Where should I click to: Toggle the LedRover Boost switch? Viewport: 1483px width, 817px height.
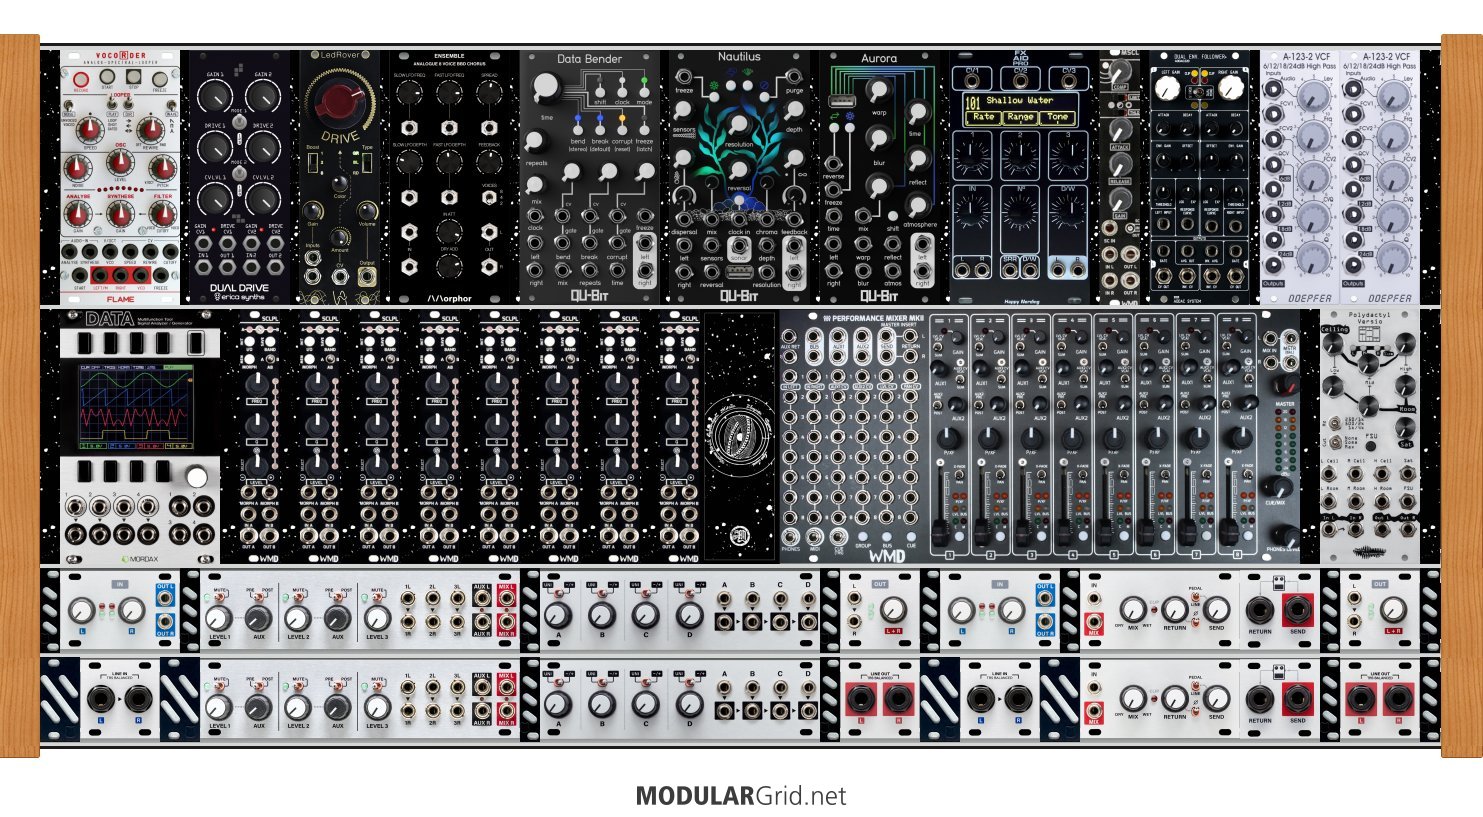point(313,162)
